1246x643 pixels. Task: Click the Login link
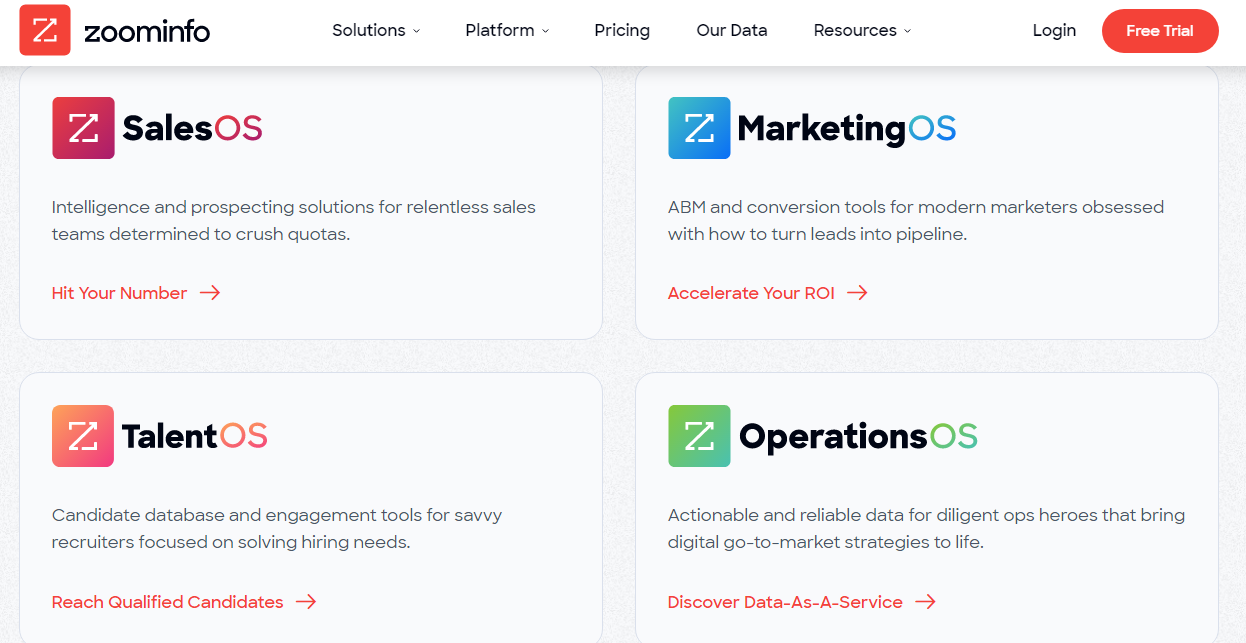point(1054,30)
